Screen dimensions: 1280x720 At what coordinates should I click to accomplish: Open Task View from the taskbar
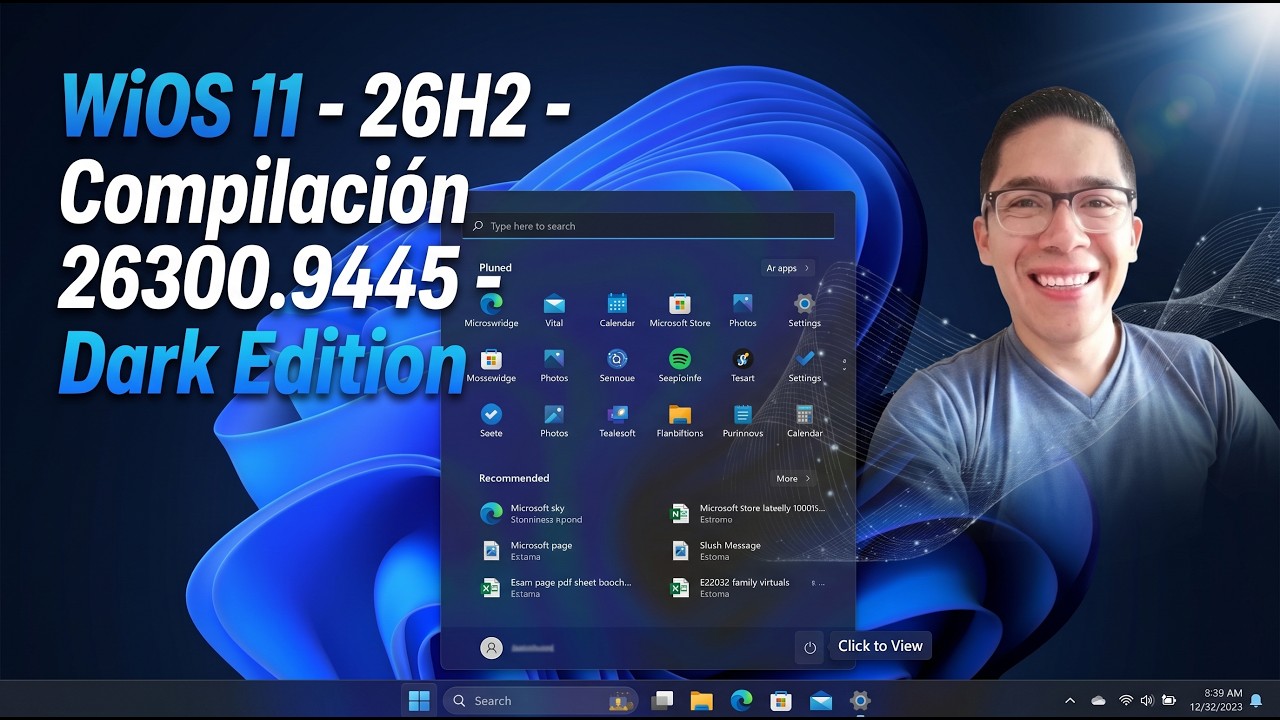pos(662,701)
